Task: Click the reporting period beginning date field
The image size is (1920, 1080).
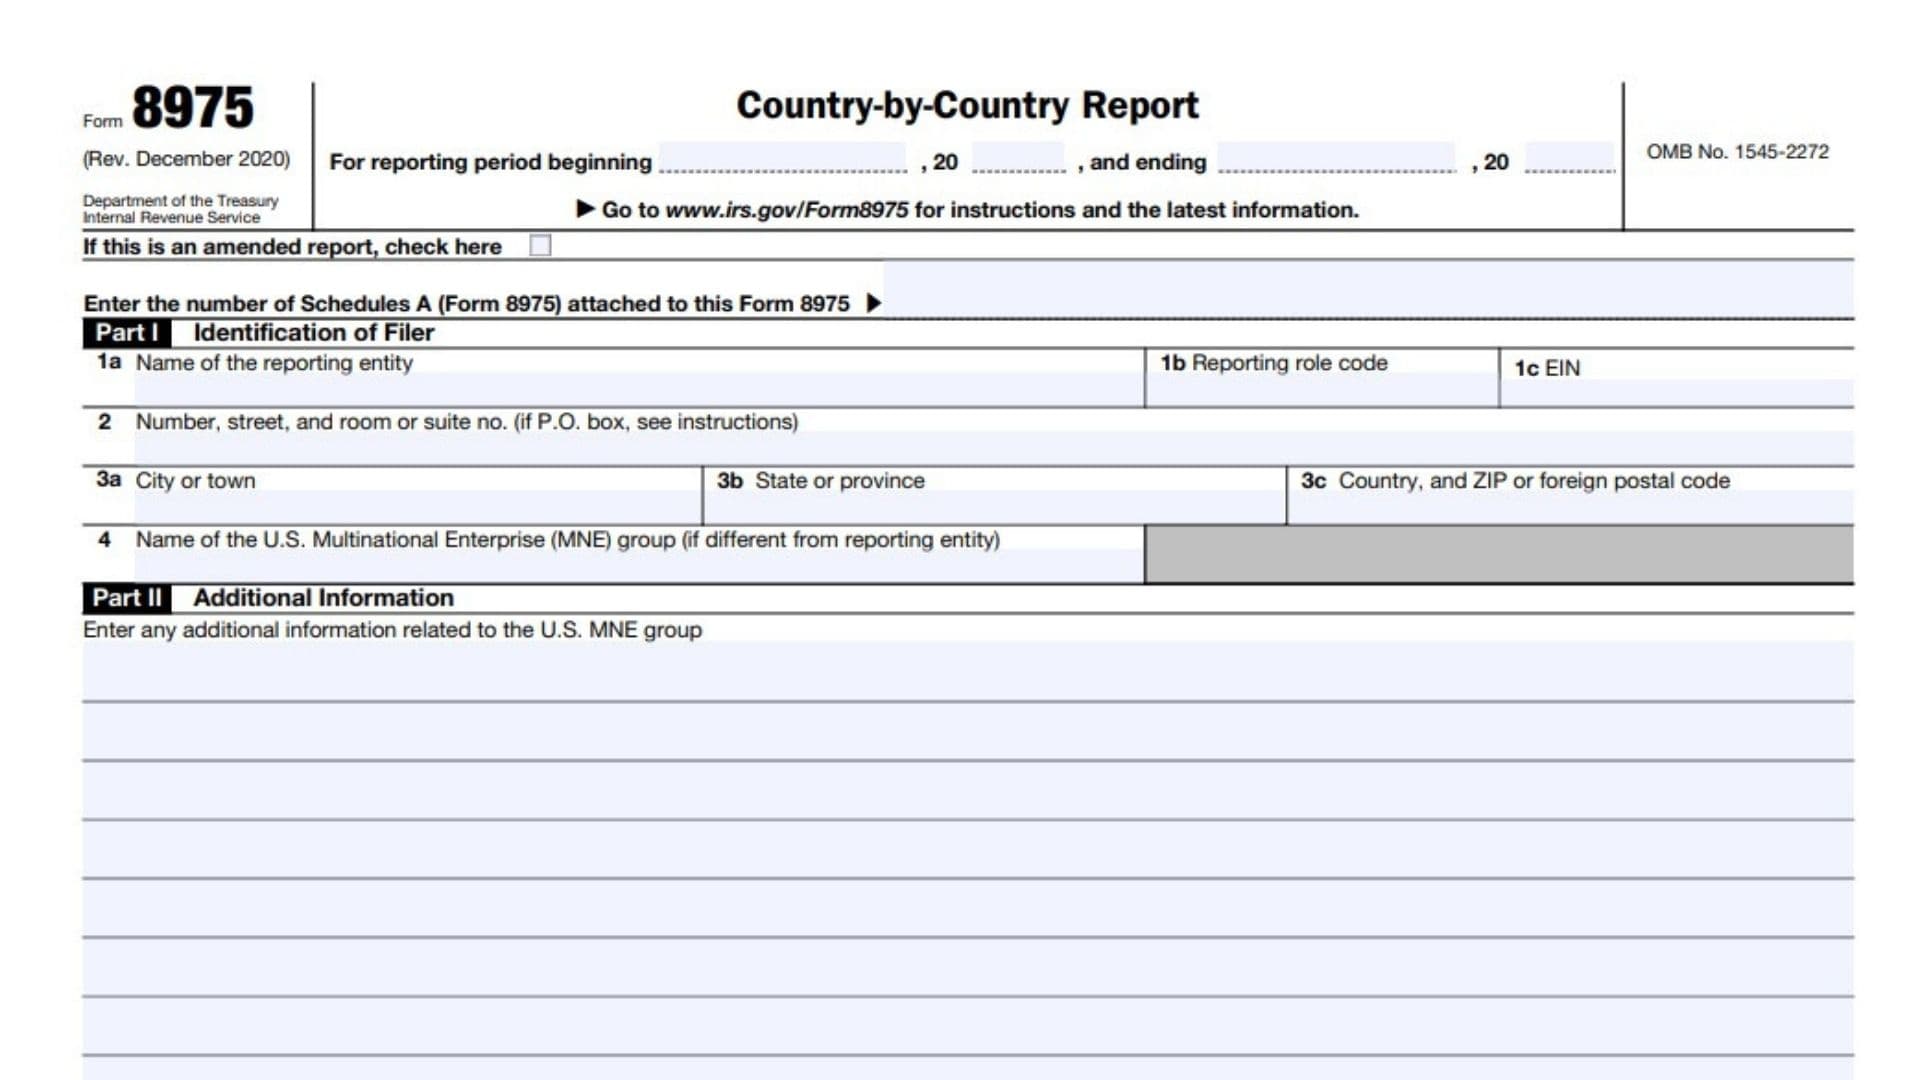Action: [x=783, y=159]
